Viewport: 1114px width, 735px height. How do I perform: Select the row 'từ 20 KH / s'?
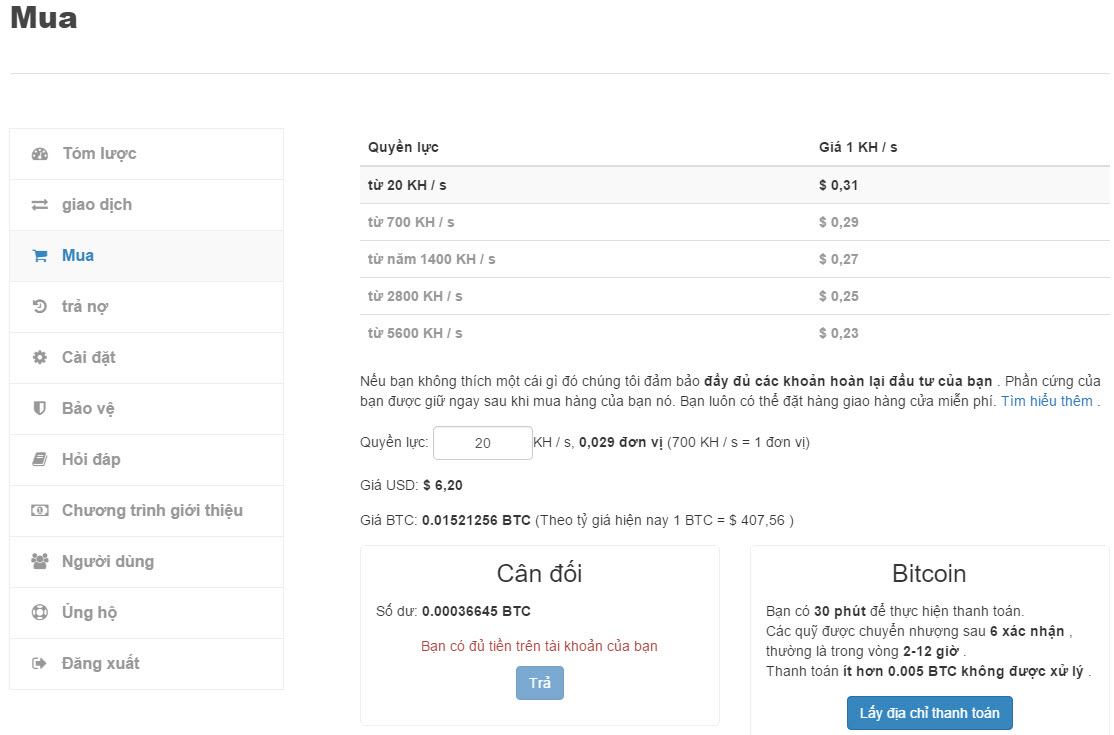coord(735,185)
